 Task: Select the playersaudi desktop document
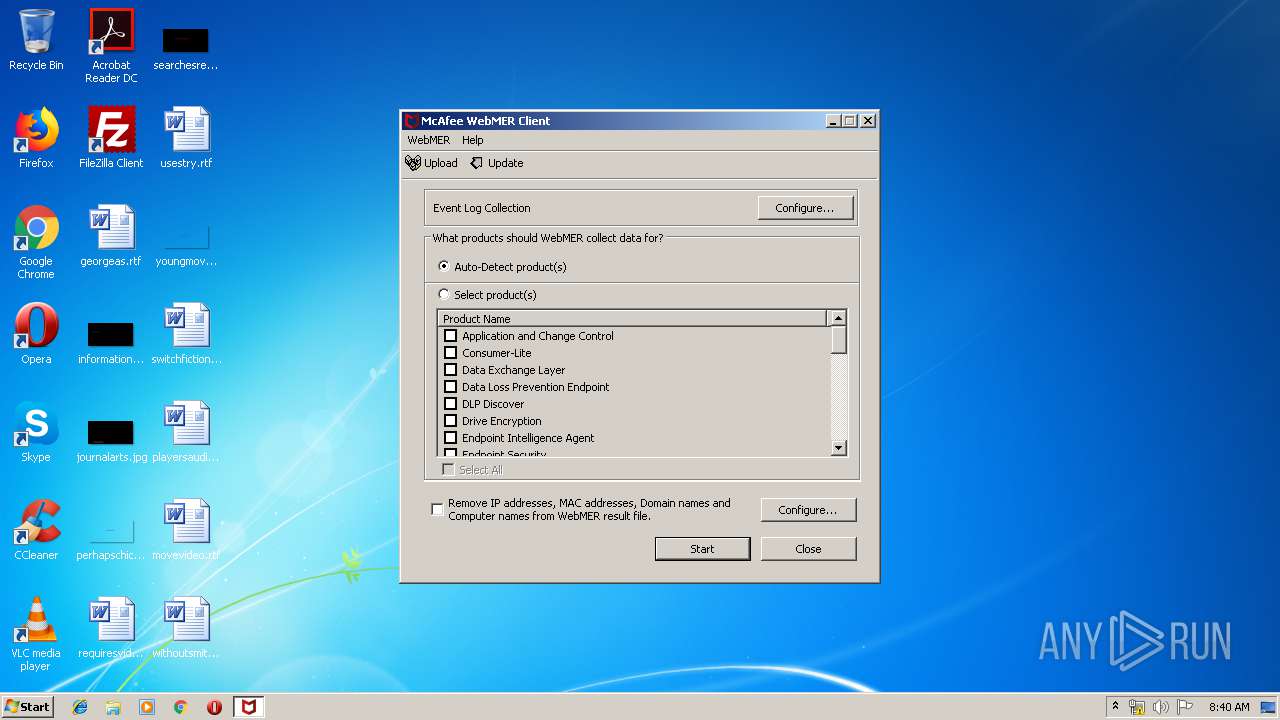click(x=186, y=432)
